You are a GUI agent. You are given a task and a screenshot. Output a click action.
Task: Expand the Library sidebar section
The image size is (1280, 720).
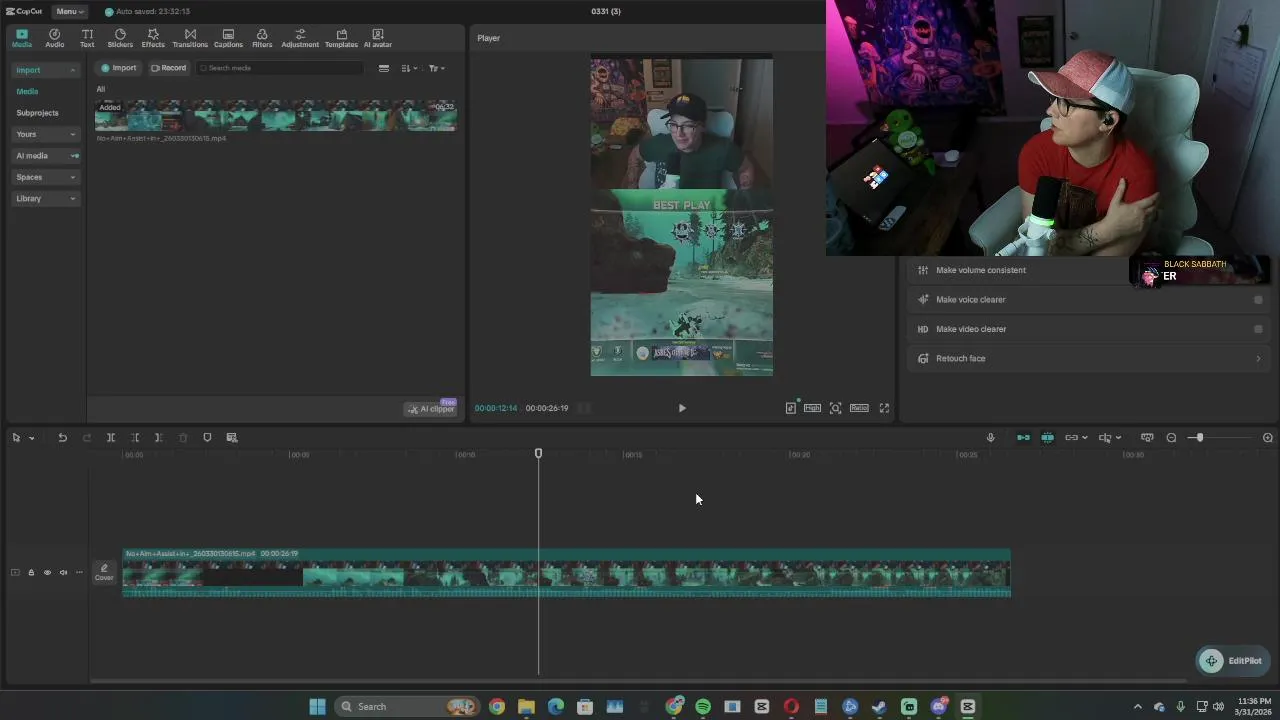(x=45, y=199)
